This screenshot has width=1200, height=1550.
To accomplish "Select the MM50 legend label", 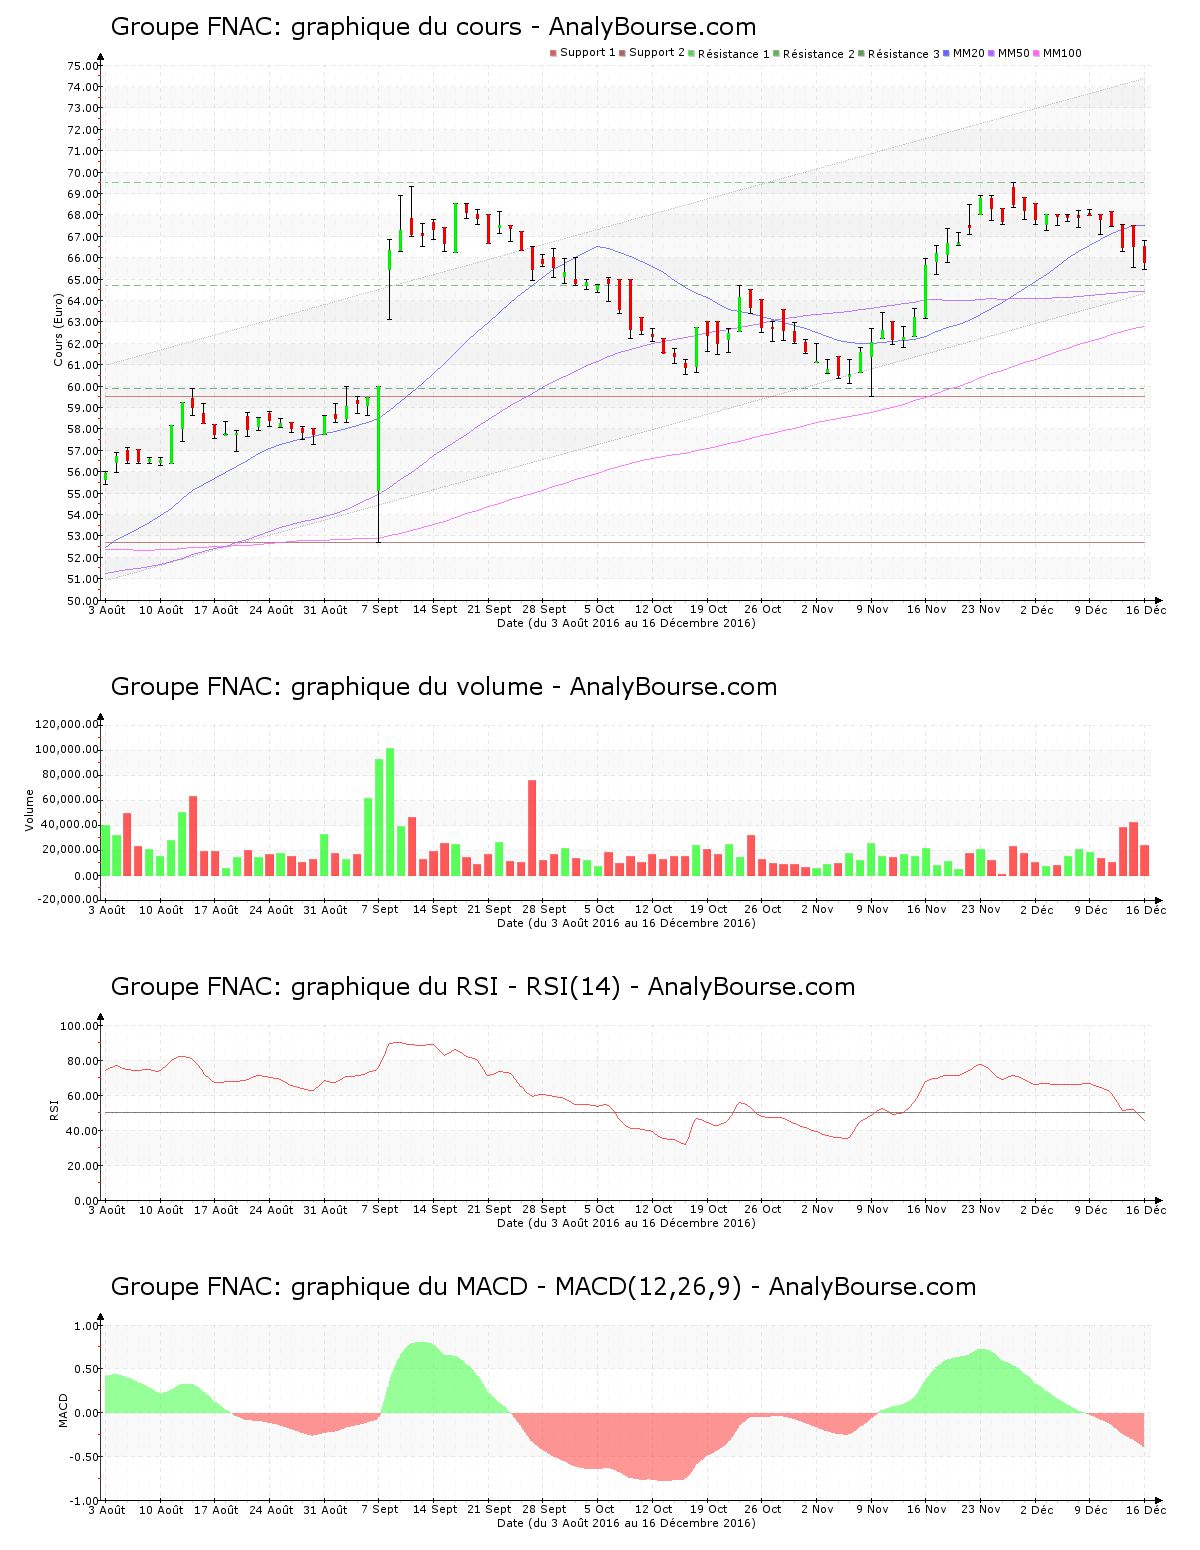I will [x=1014, y=53].
